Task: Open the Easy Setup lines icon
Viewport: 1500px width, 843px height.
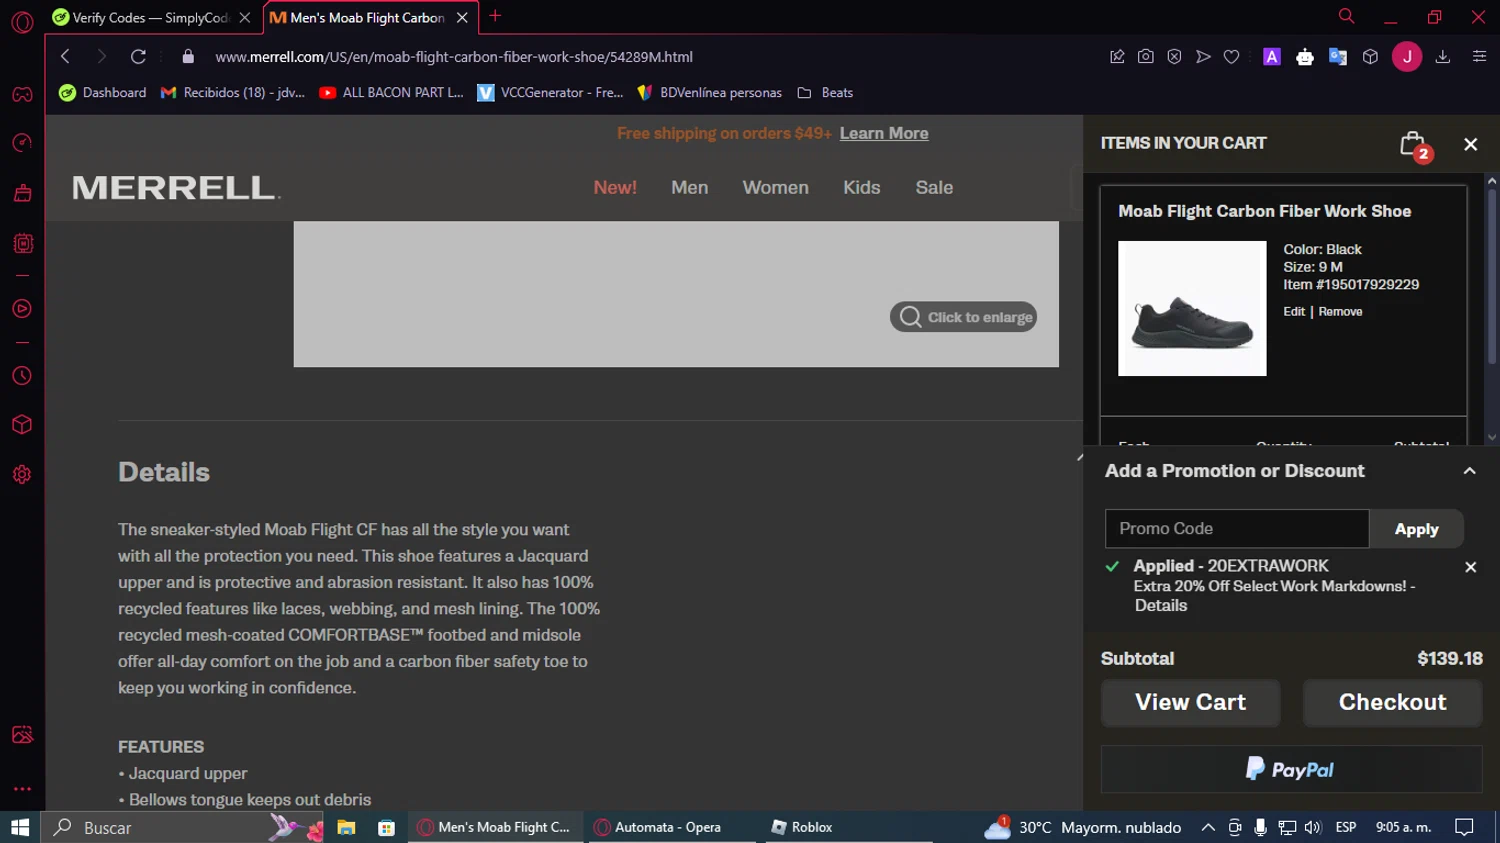Action: pos(1479,57)
